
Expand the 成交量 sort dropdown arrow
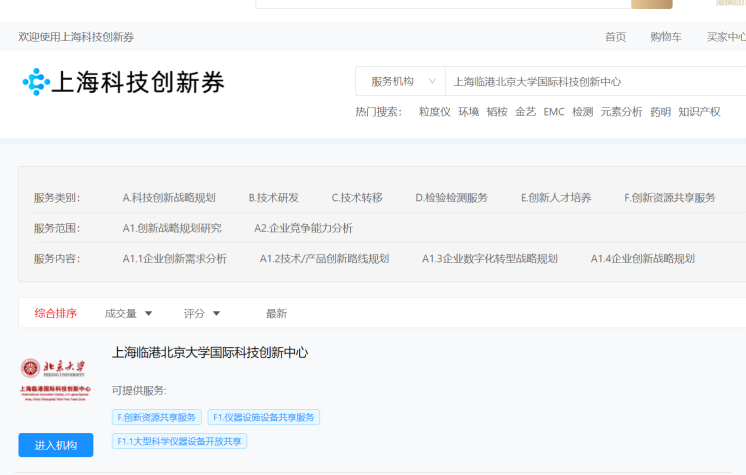(x=149, y=314)
